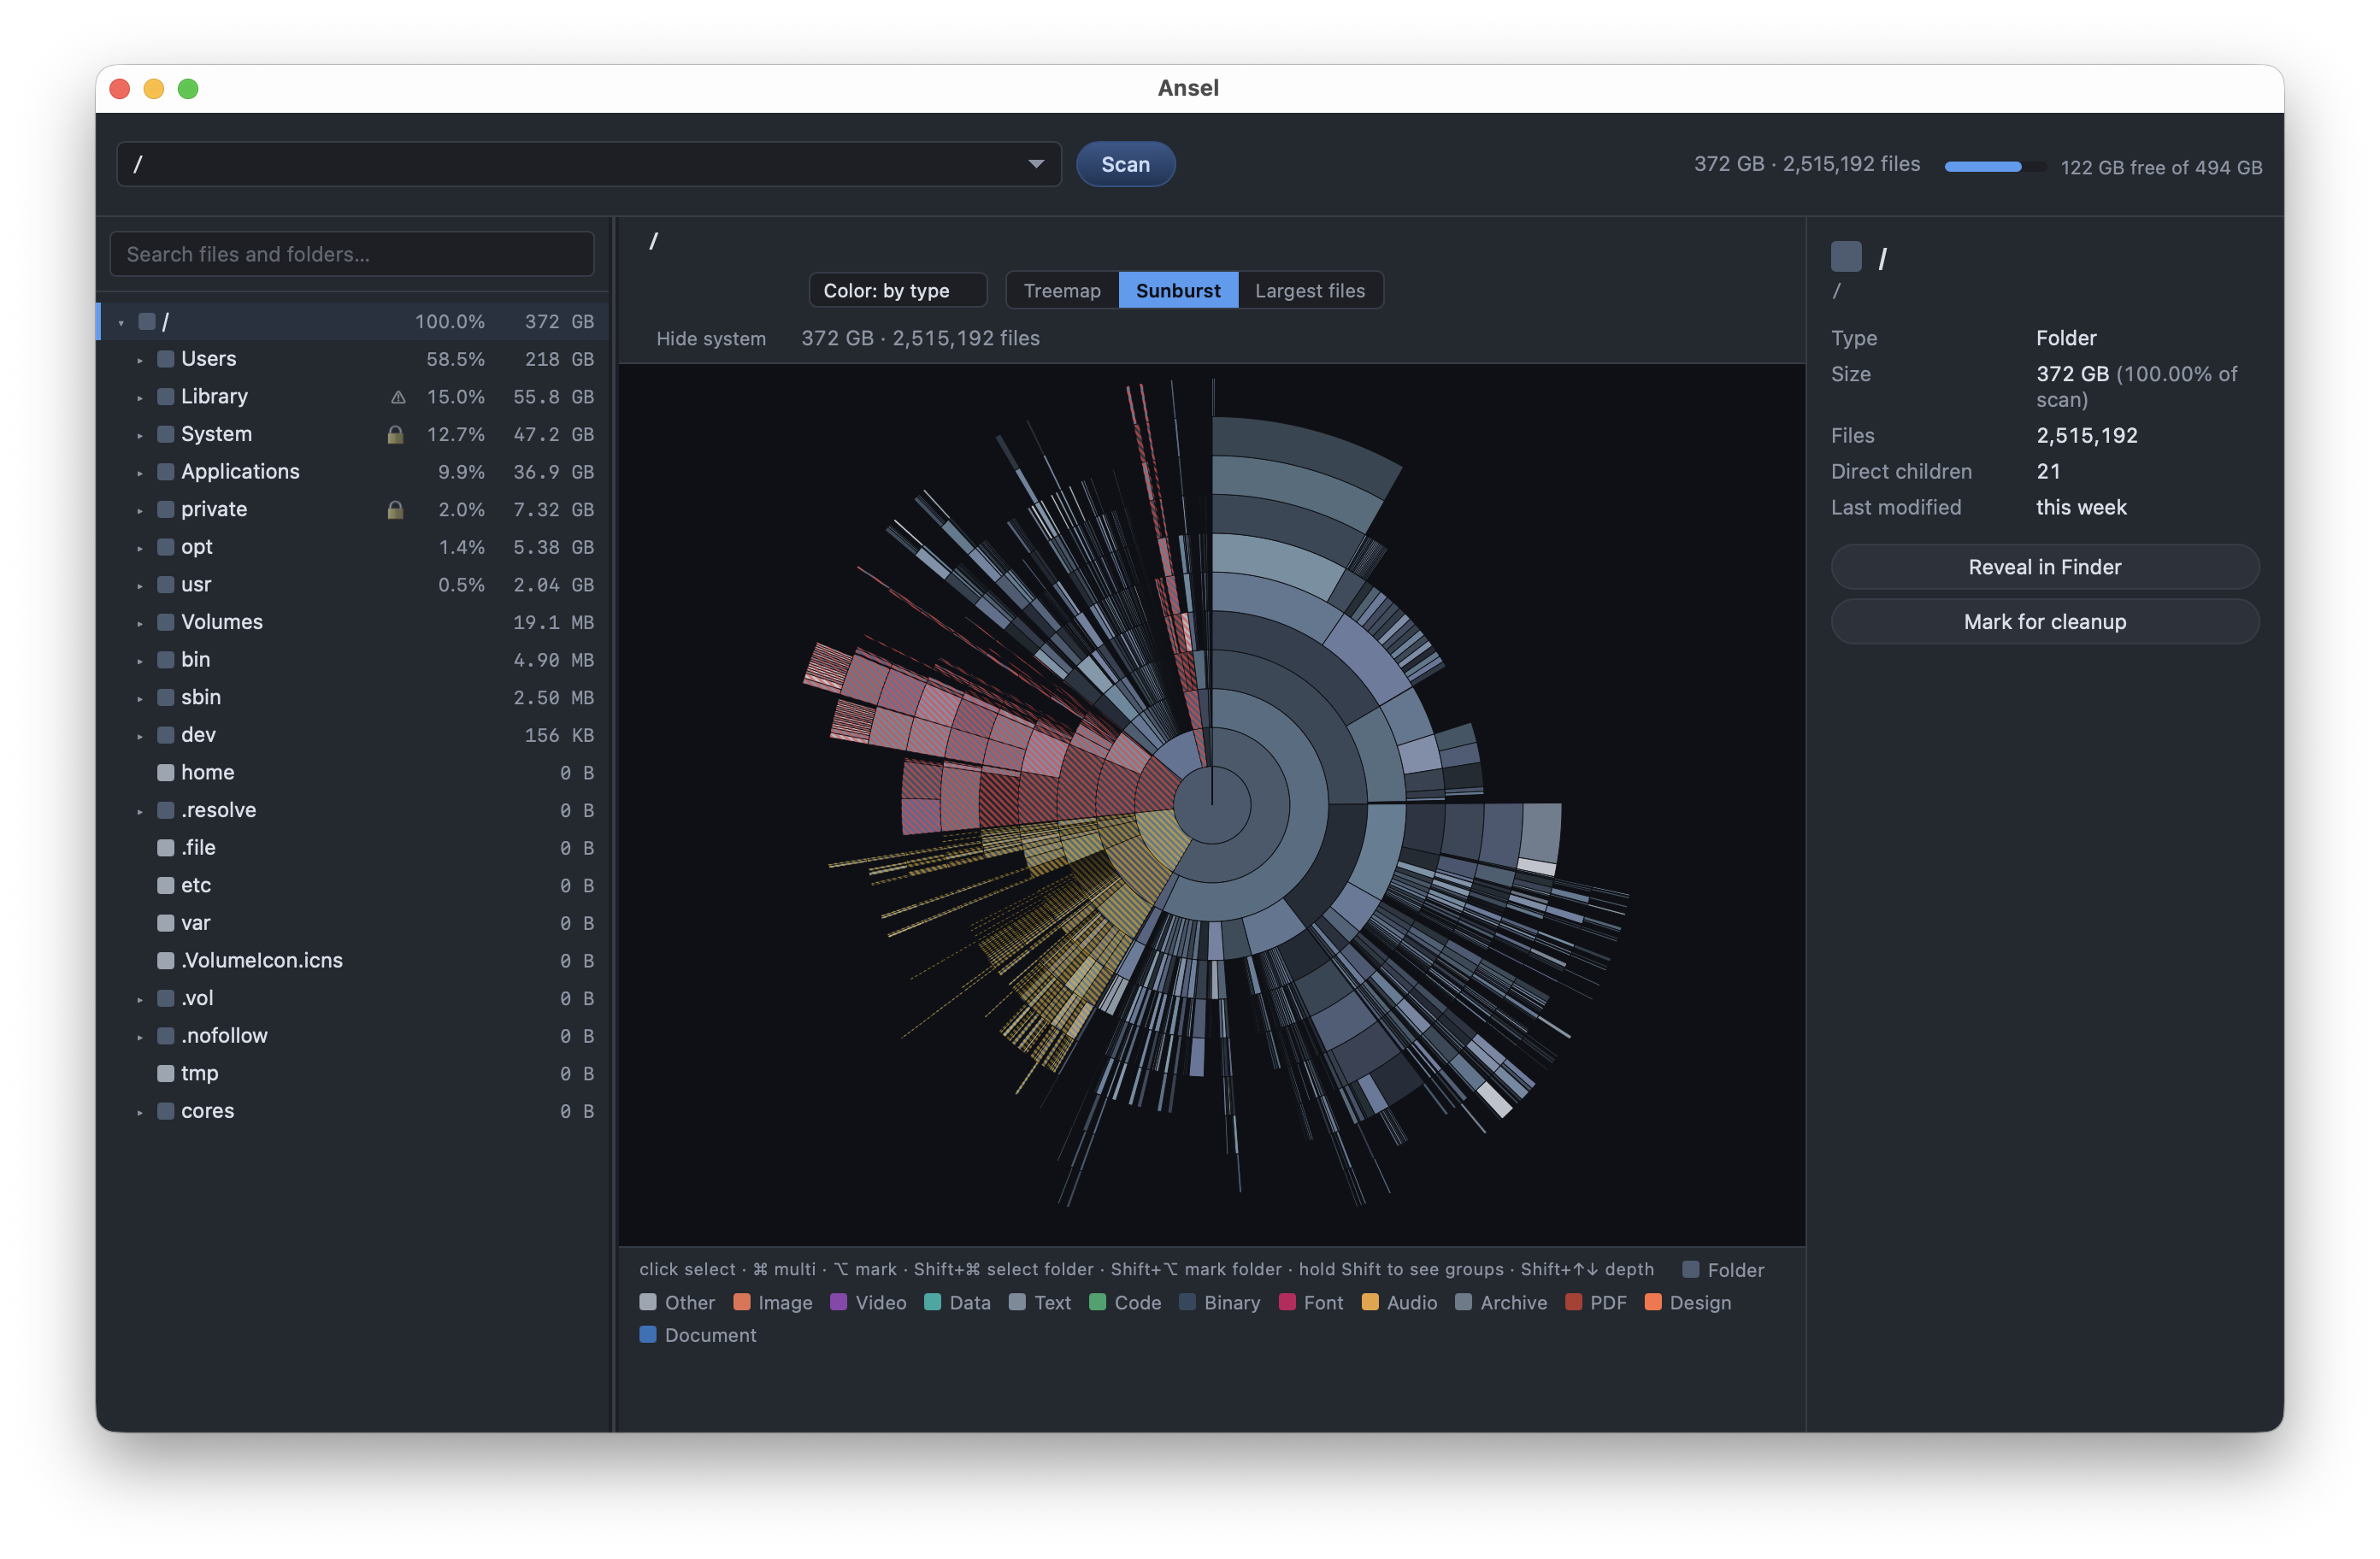Expand the usr folder
The width and height of the screenshot is (2380, 1559).
pyautogui.click(x=140, y=585)
